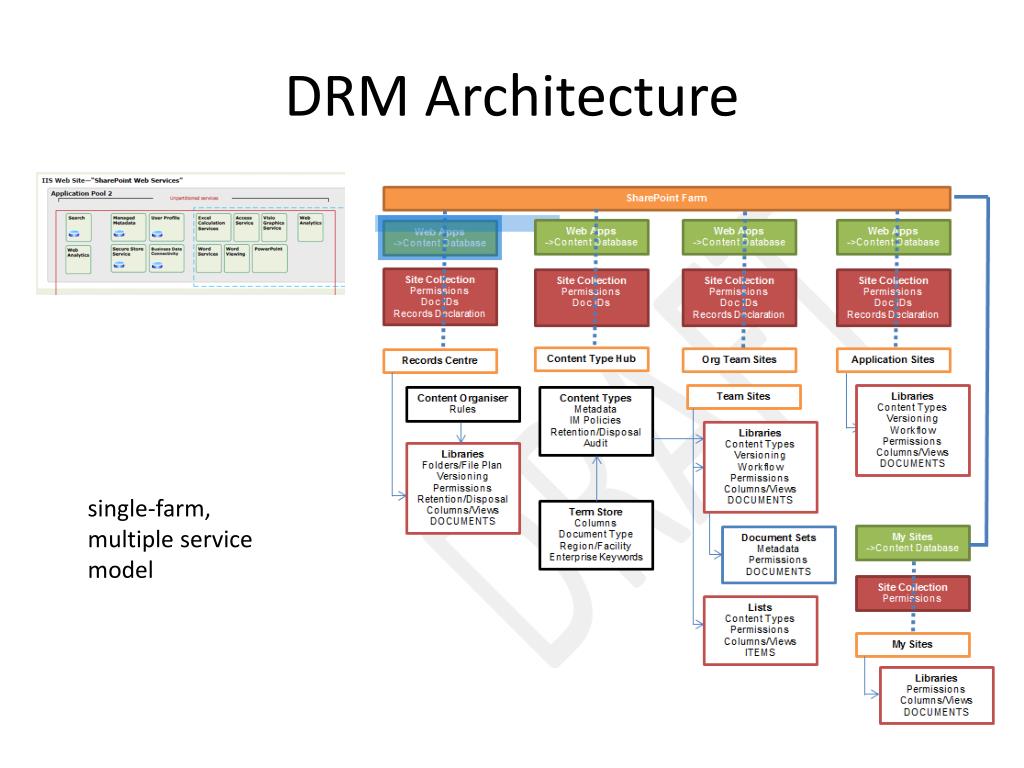Click 'Enterprise Keywords' in the Term Store box
Viewport: 1024px width, 768px height.
596,557
